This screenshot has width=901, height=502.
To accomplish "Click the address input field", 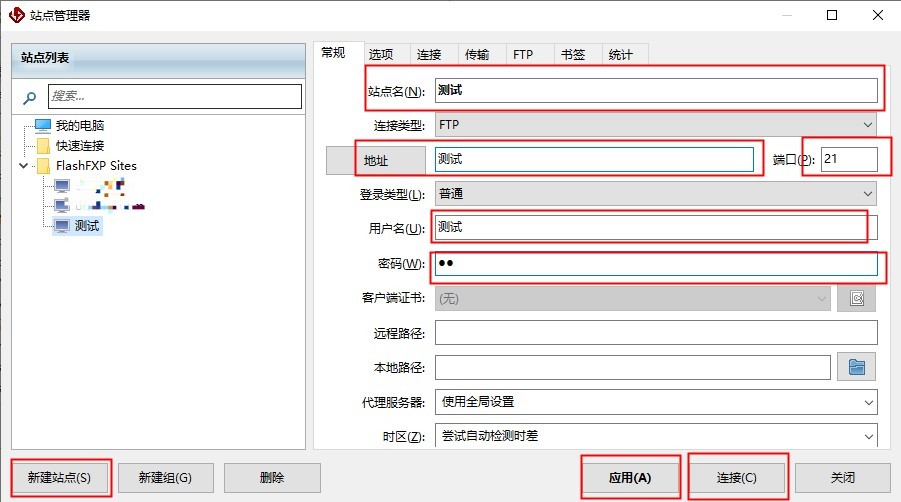I will pos(594,159).
